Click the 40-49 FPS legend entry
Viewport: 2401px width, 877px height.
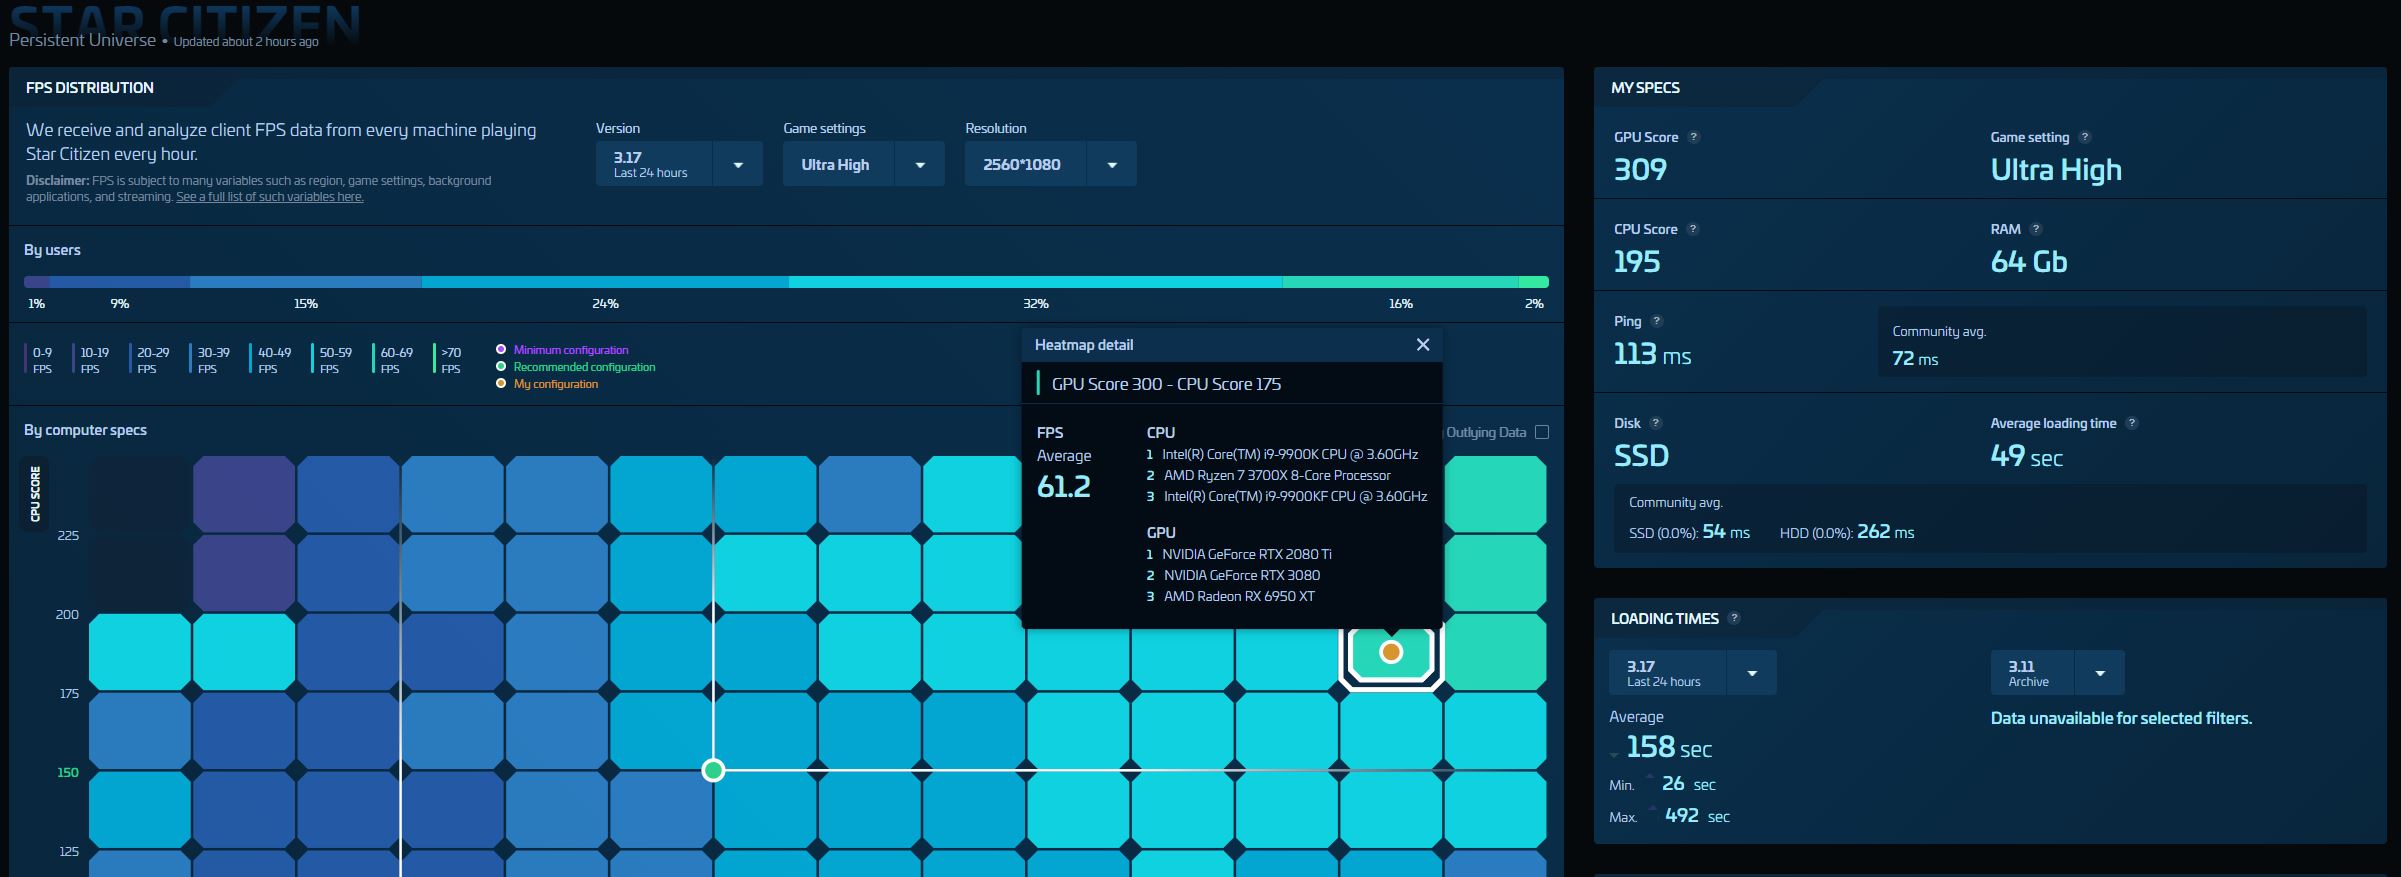click(x=272, y=360)
